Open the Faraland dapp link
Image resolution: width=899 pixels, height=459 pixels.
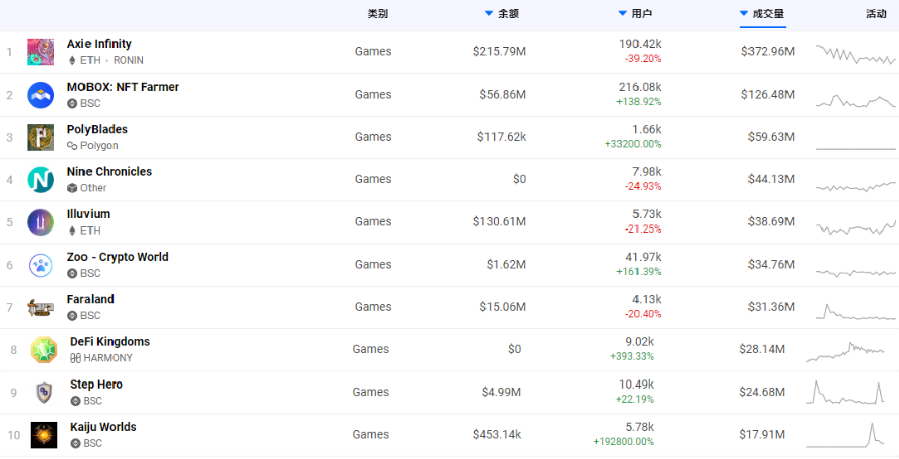click(x=91, y=299)
